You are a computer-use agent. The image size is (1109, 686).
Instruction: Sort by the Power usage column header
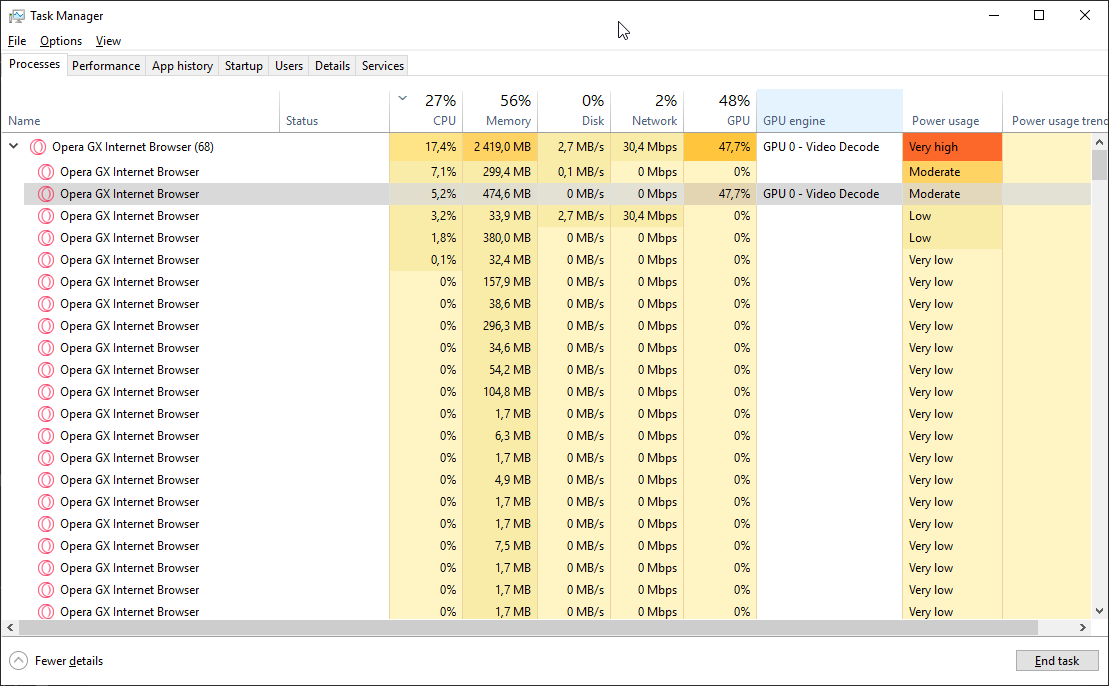point(953,111)
